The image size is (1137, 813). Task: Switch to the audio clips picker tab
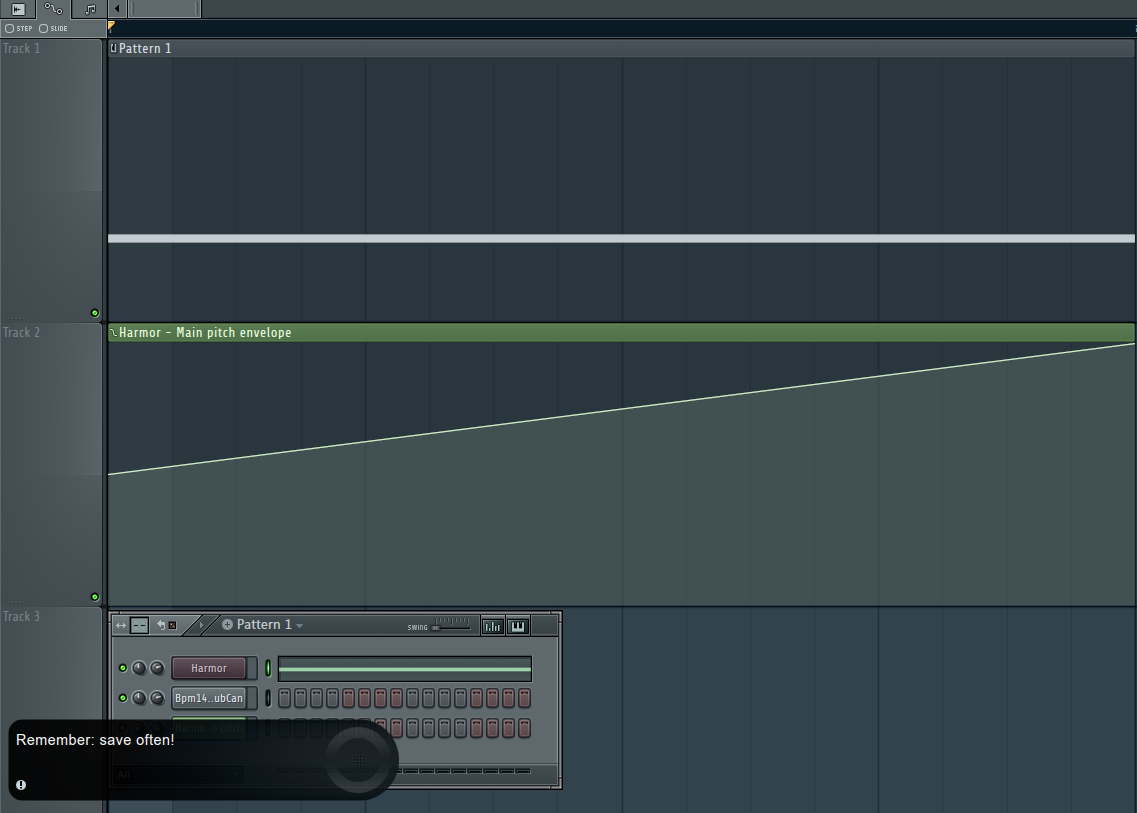(18, 9)
